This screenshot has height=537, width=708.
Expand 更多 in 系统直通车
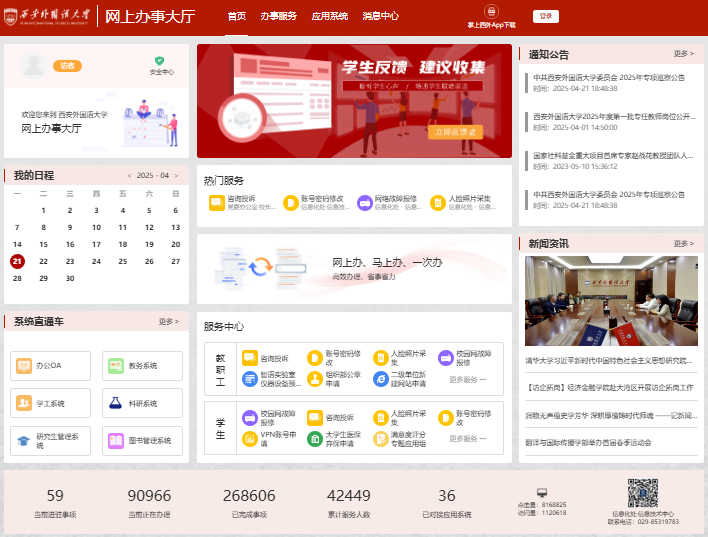169,322
